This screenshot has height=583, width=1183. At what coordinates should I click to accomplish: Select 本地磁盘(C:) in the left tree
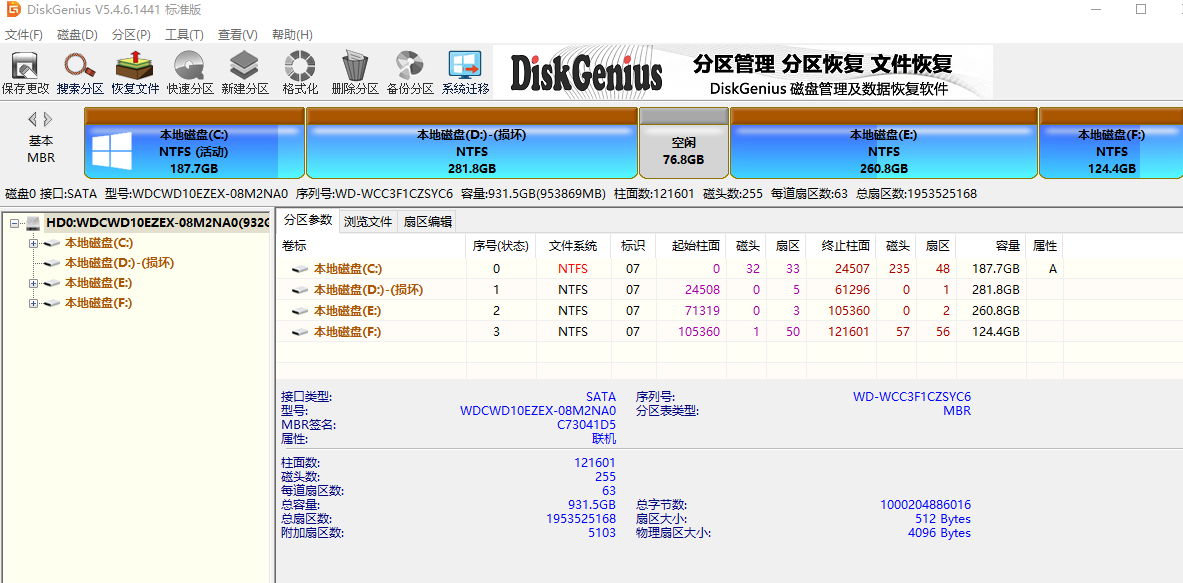click(x=99, y=243)
